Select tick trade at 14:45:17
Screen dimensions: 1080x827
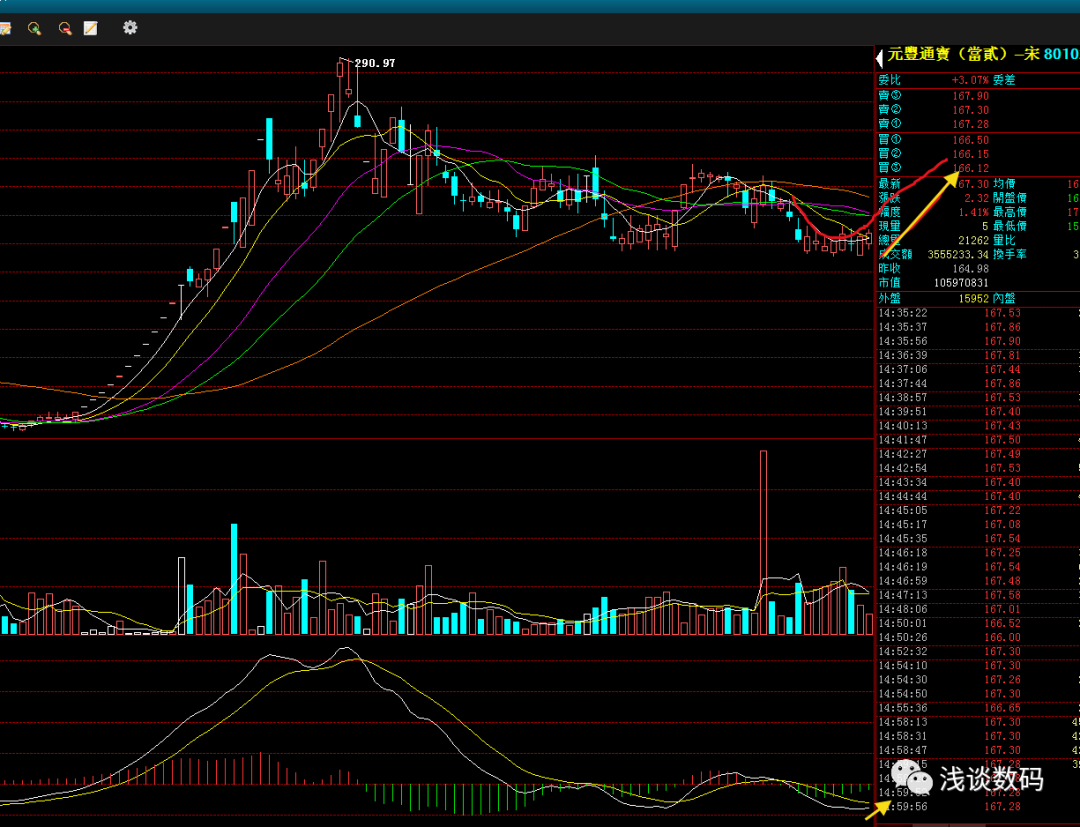pyautogui.click(x=977, y=525)
